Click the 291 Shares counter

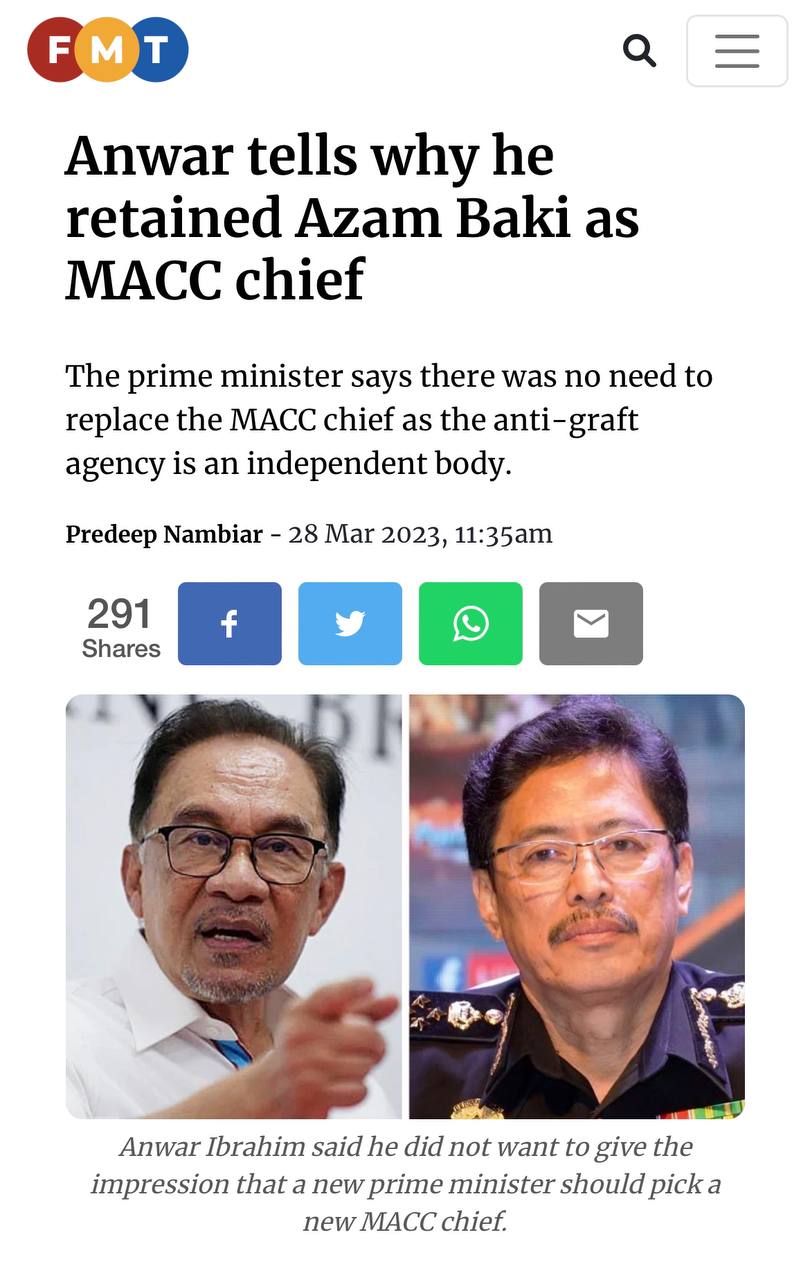coord(120,627)
